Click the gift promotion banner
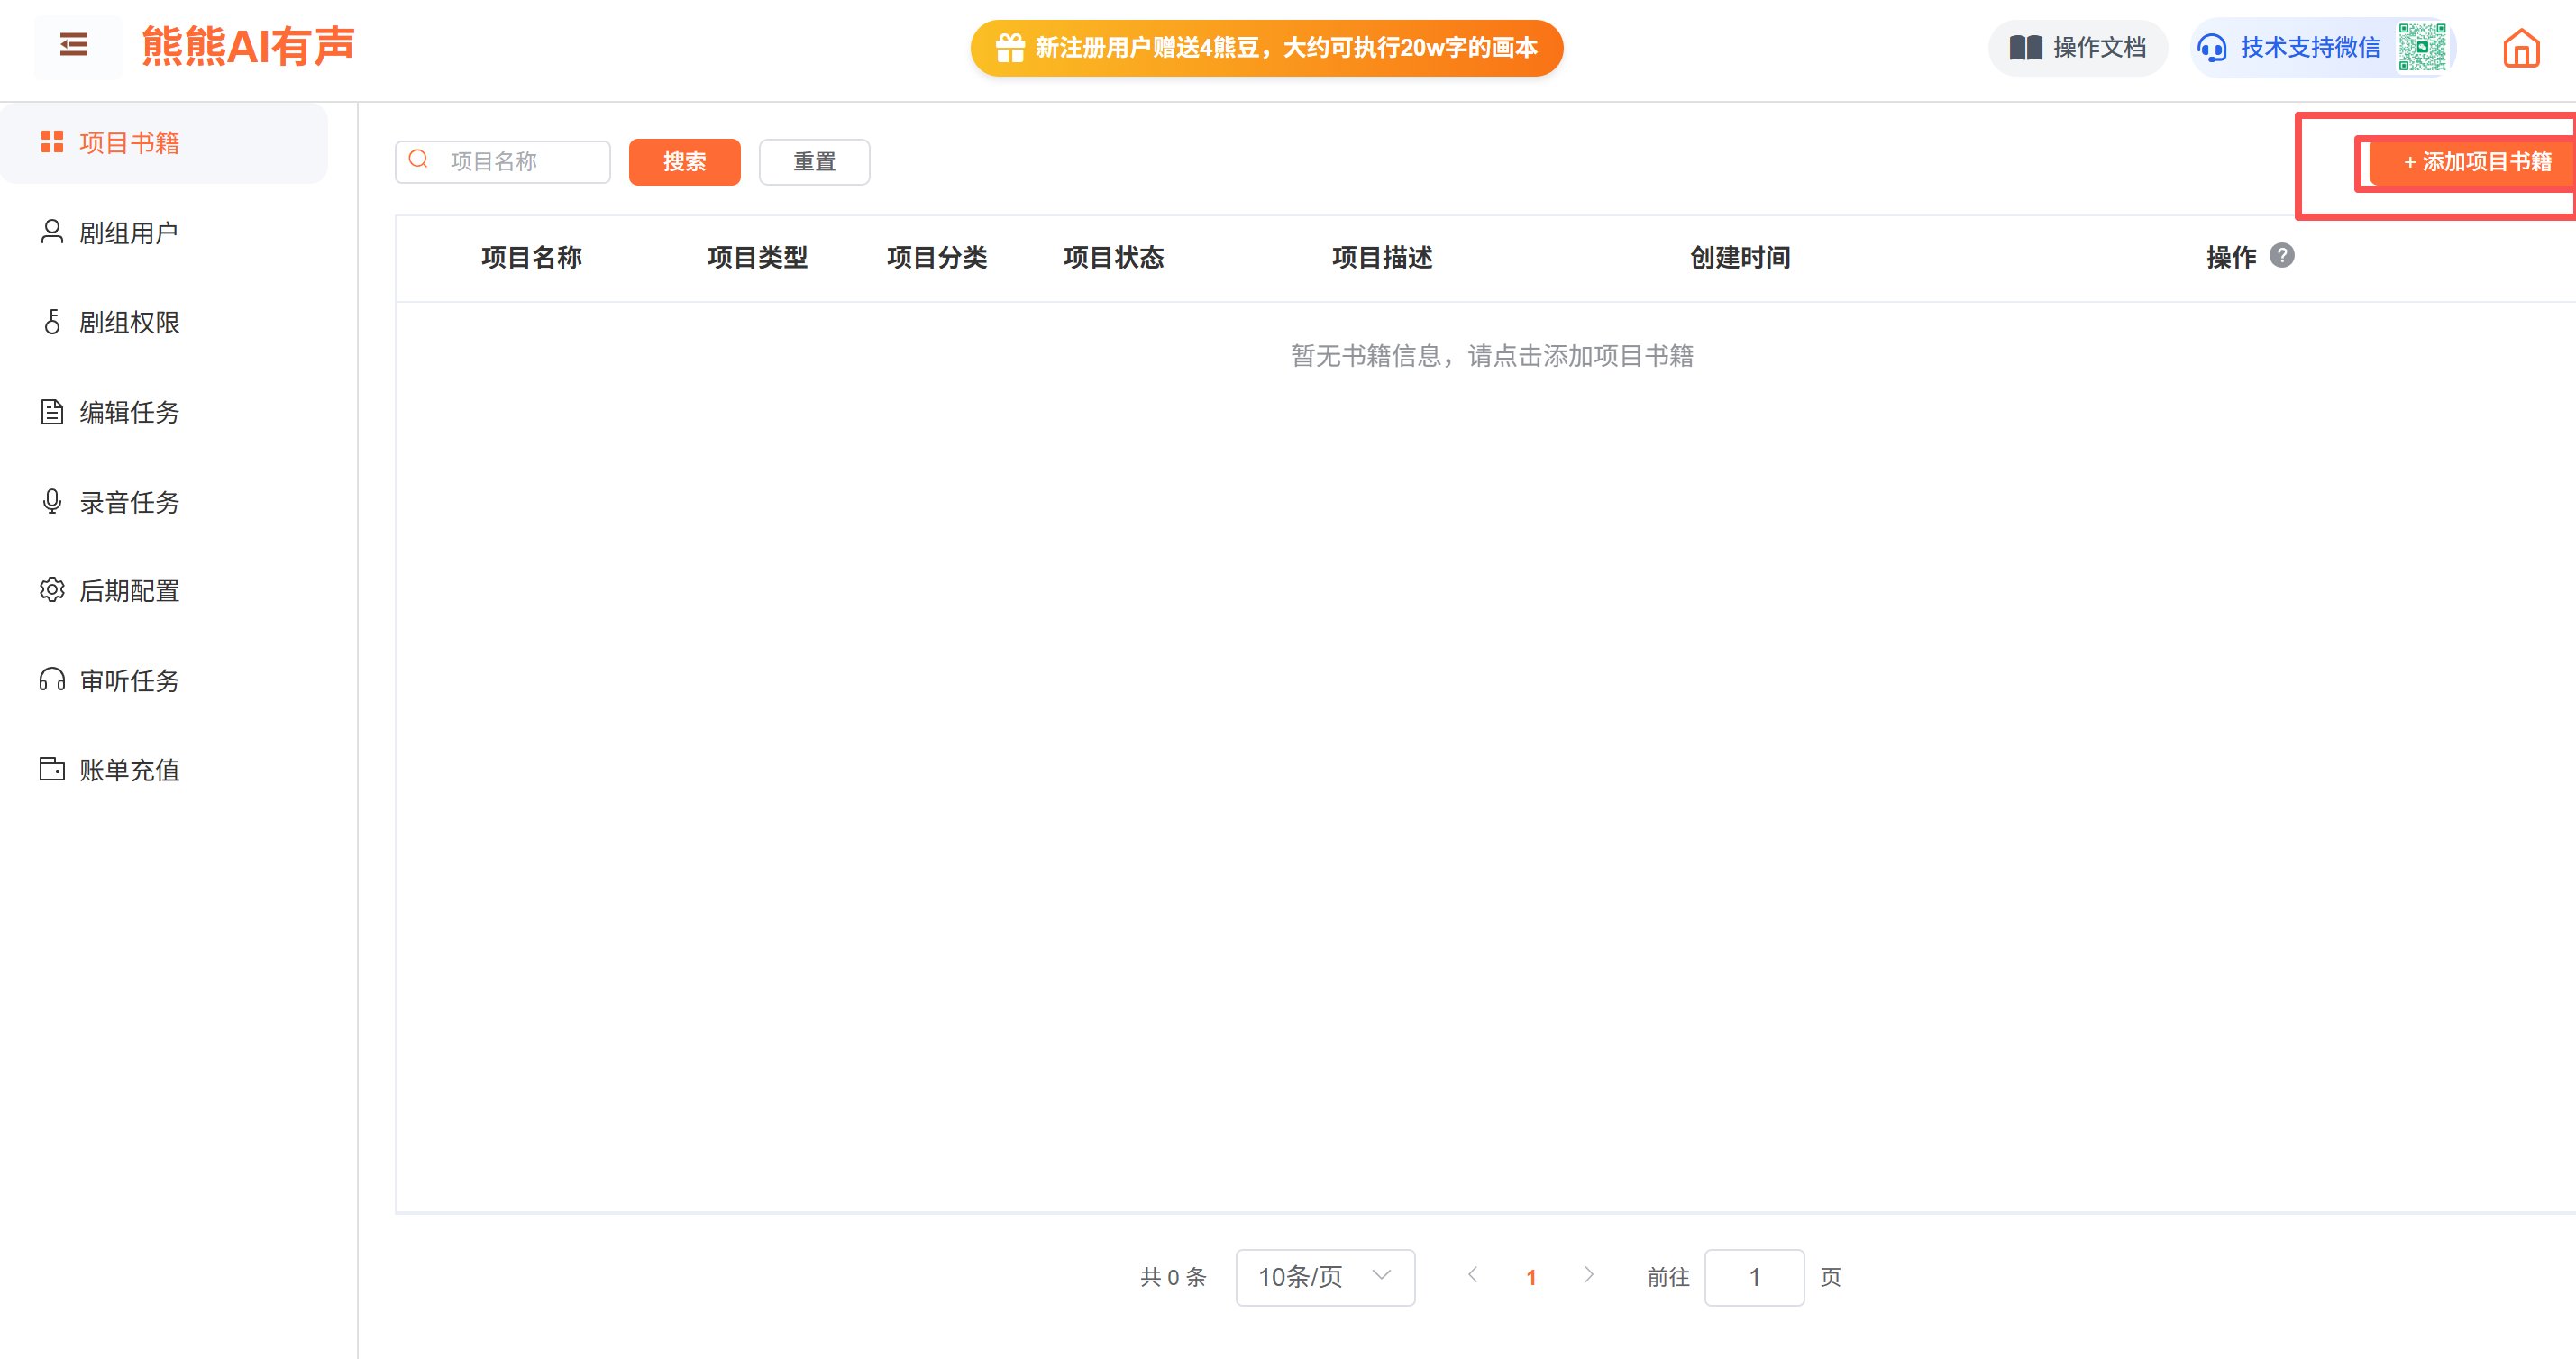The height and width of the screenshot is (1359, 2576). click(1266, 48)
